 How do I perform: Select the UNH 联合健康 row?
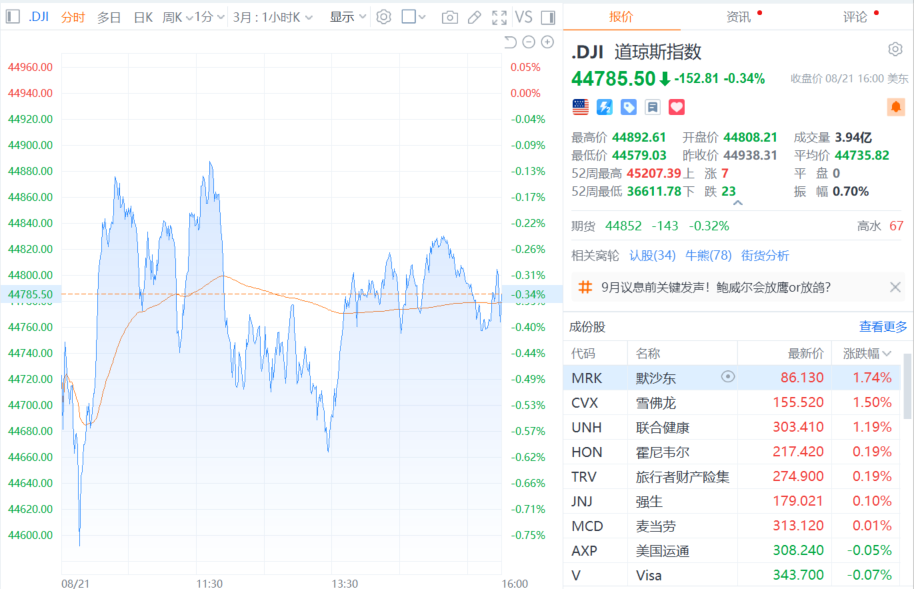pos(732,427)
